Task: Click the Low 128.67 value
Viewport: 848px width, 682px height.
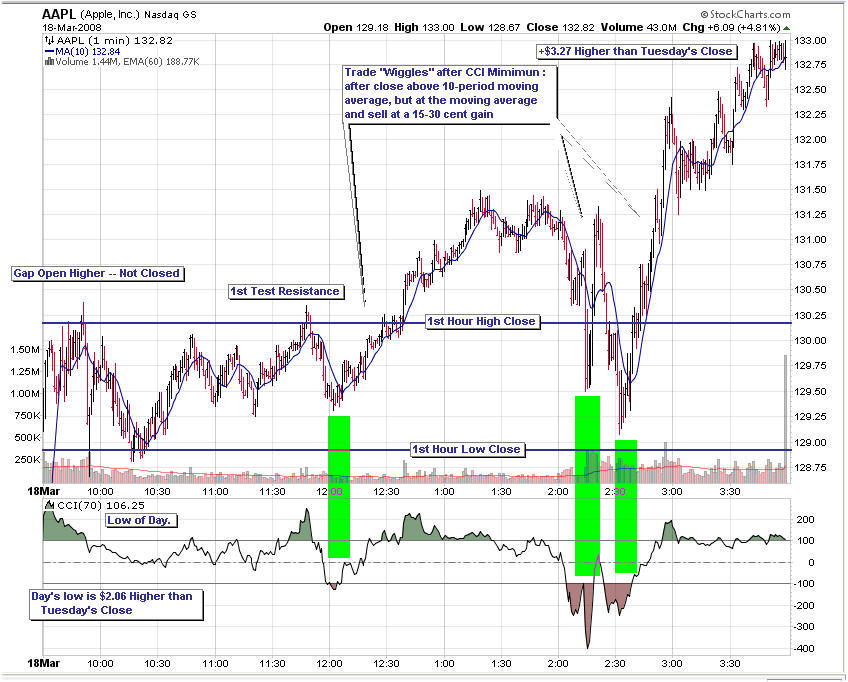Action: 491,28
